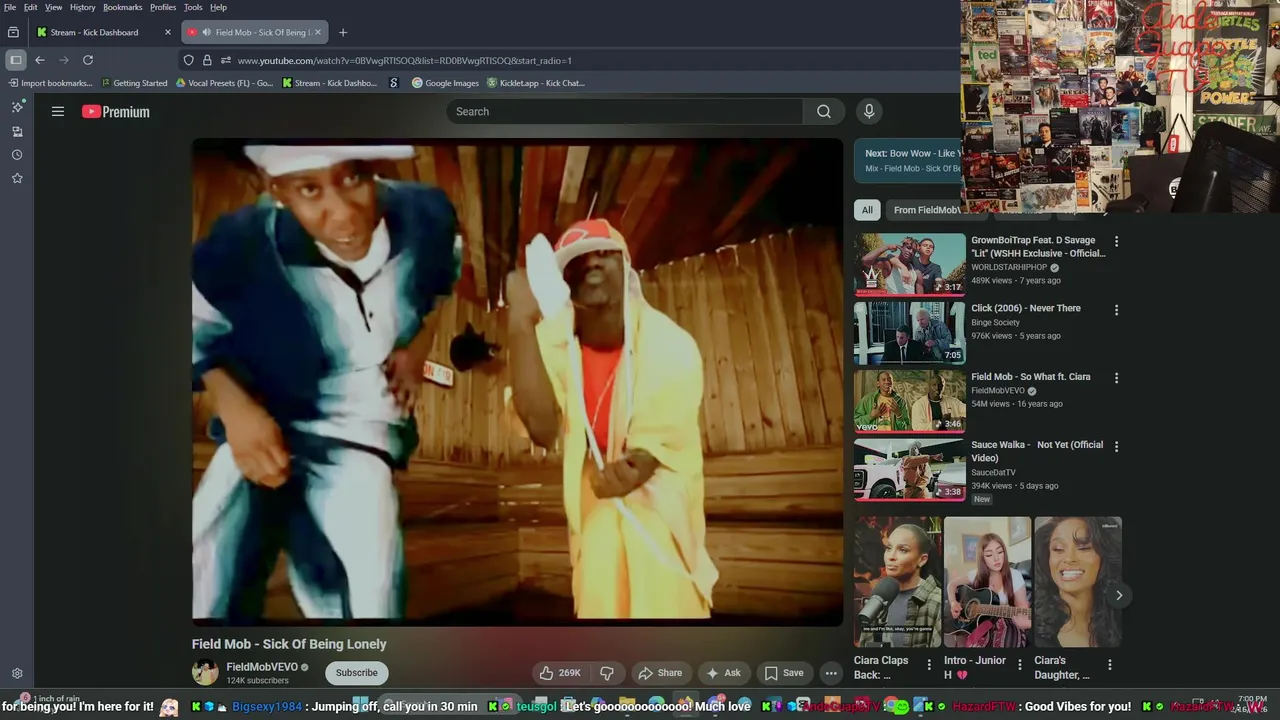Open the FieldMobVEVO channel avatar
Screen dimensions: 1280x720
point(205,673)
